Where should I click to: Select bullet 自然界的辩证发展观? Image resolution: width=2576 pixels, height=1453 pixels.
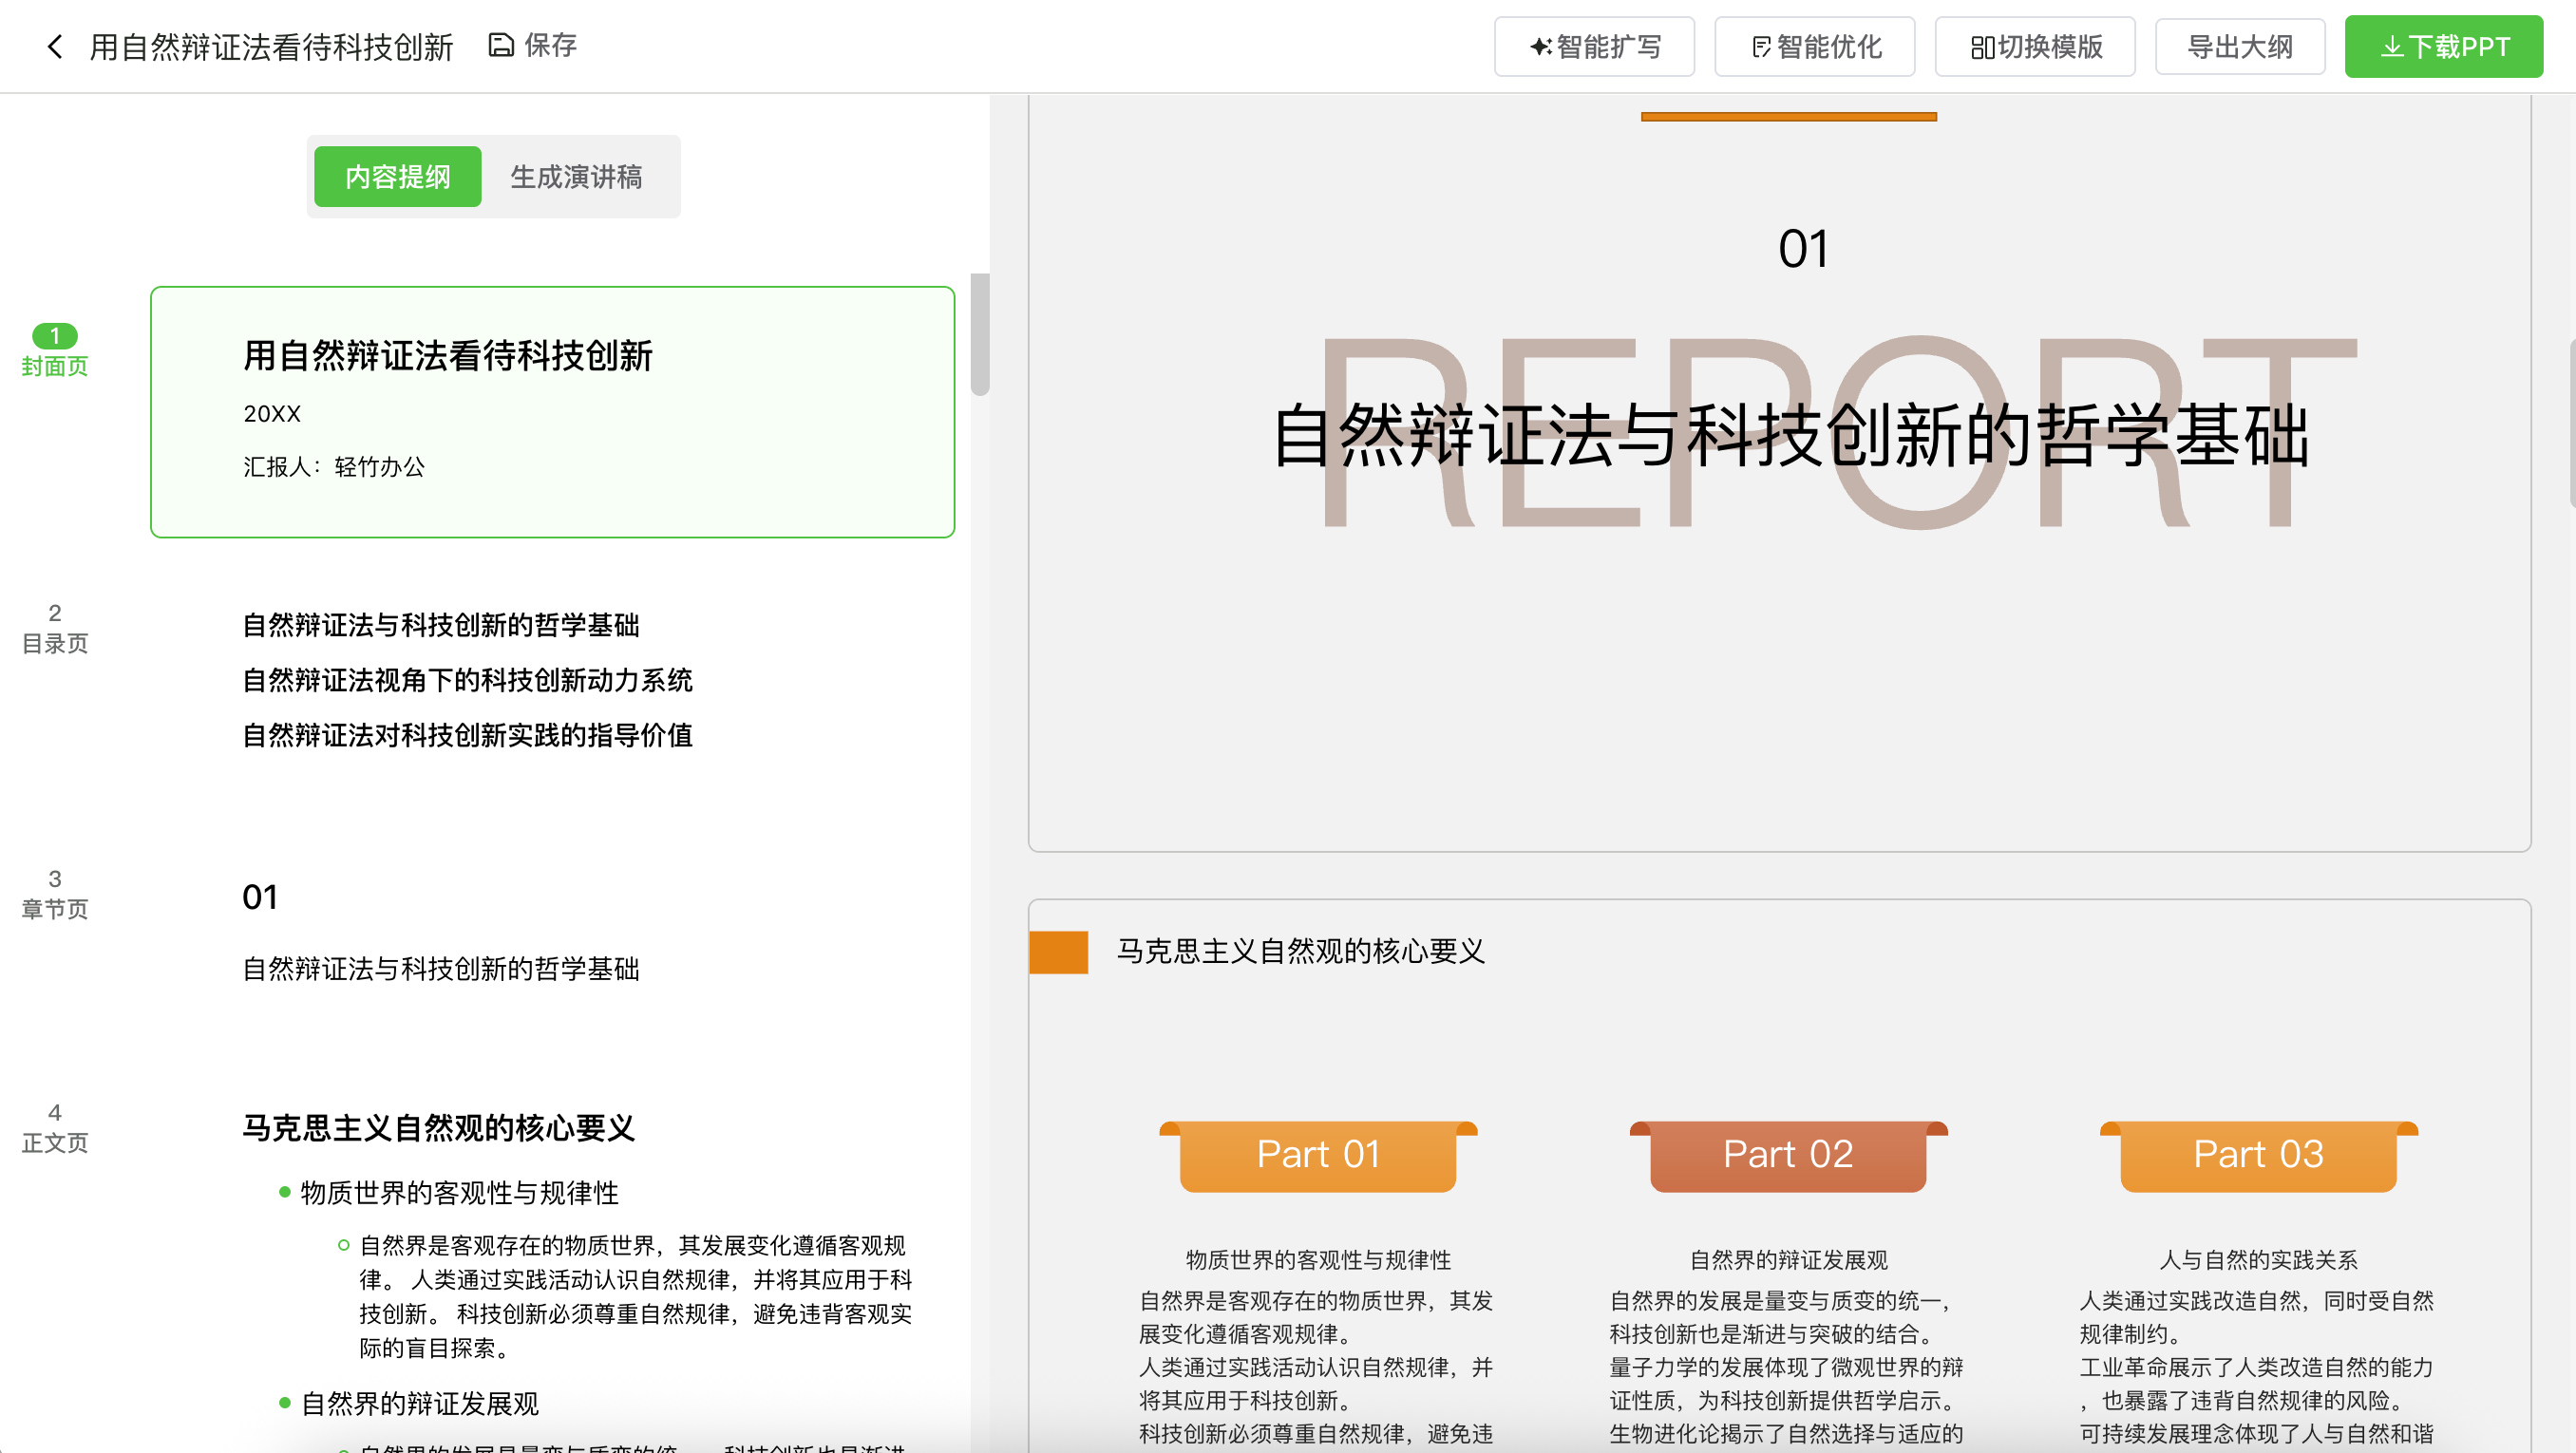[419, 1403]
